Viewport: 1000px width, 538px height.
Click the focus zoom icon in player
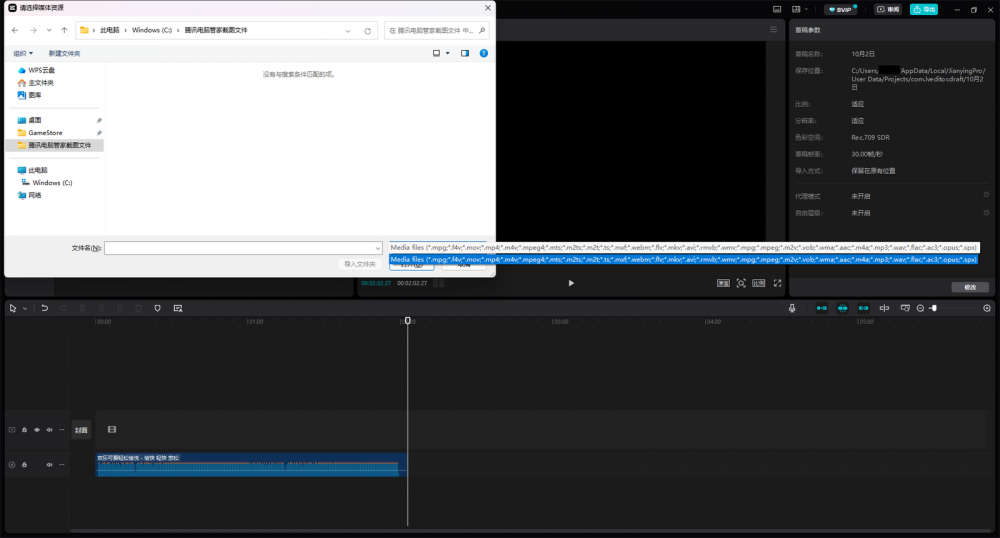741,283
